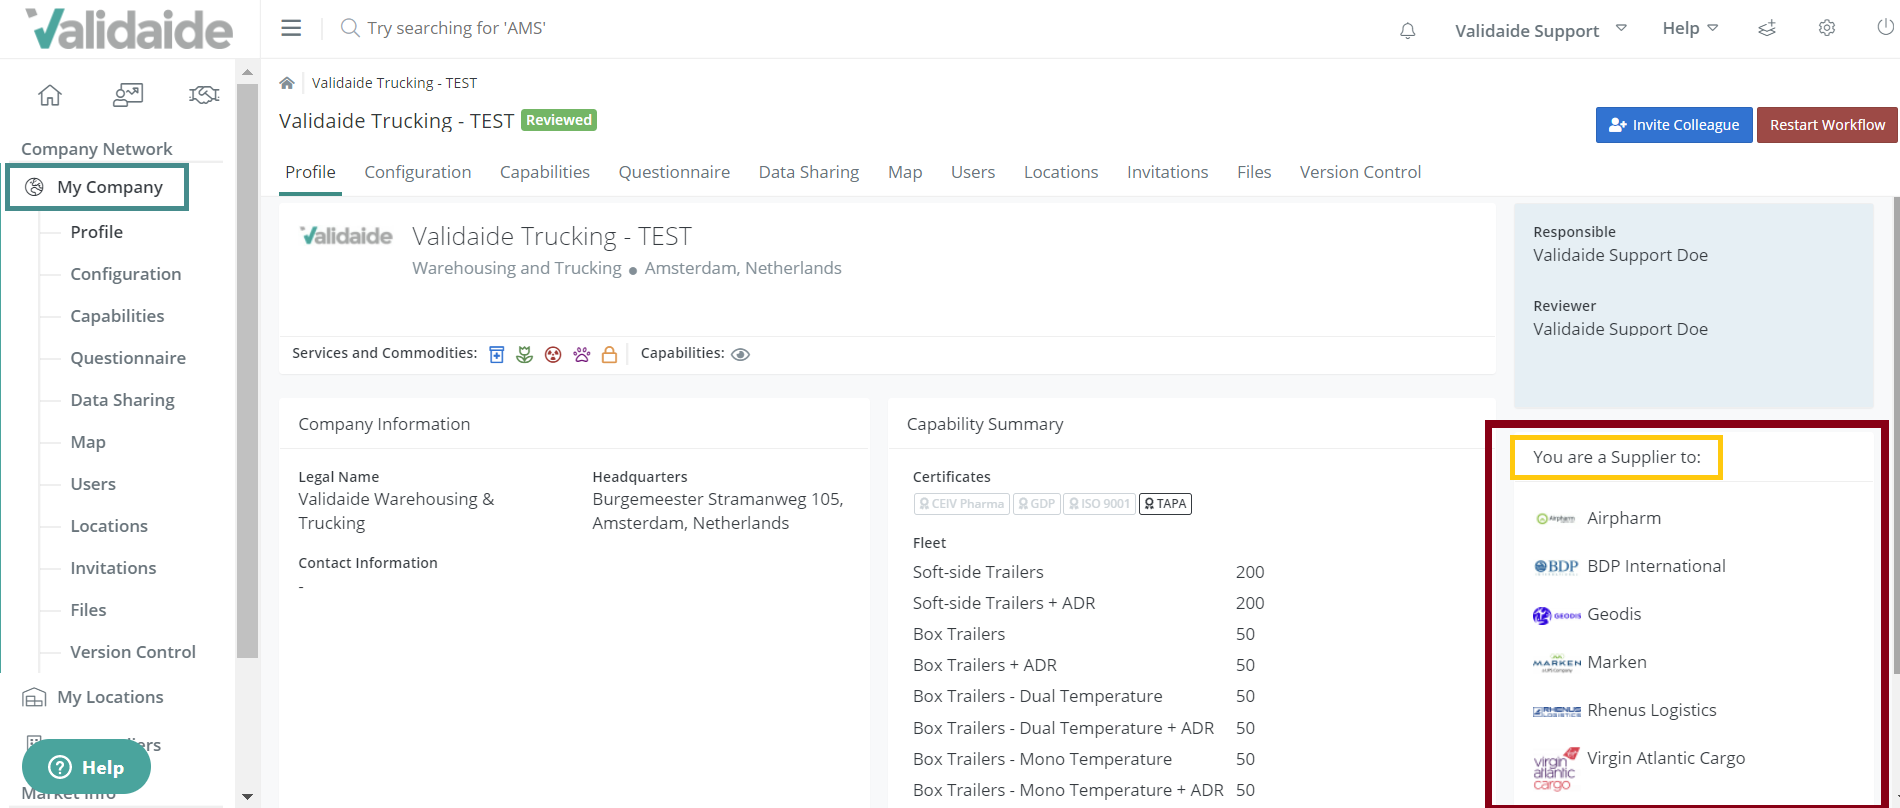The image size is (1900, 808).
Task: Click the TAPA certificate badge
Action: 1165,504
